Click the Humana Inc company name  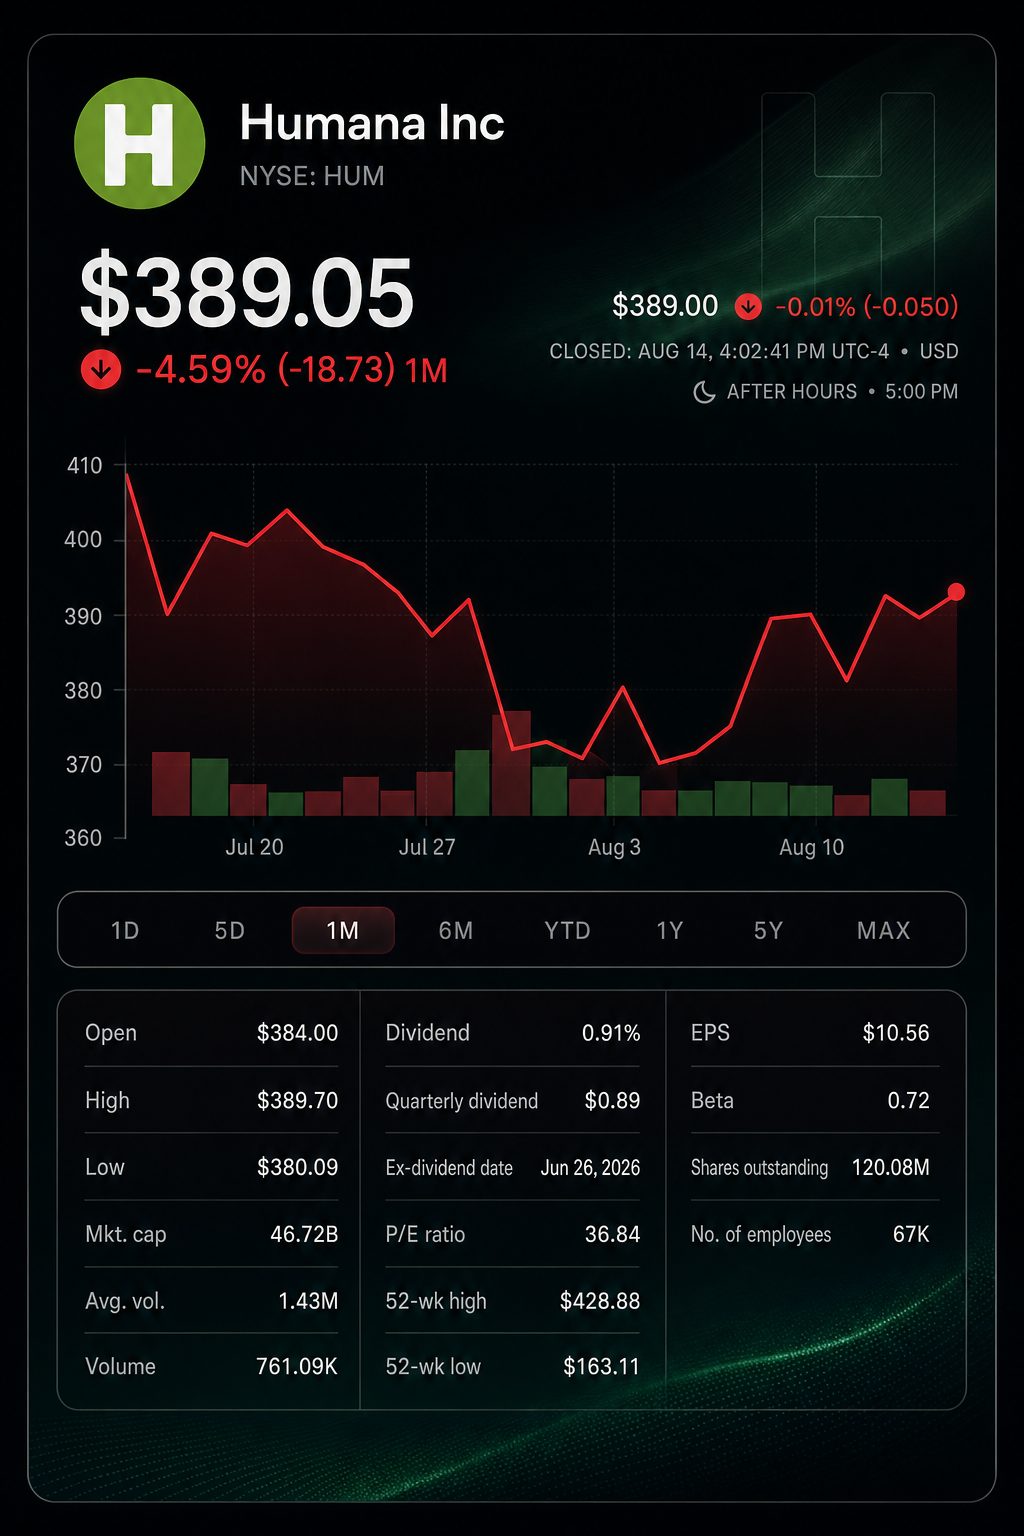pyautogui.click(x=372, y=123)
